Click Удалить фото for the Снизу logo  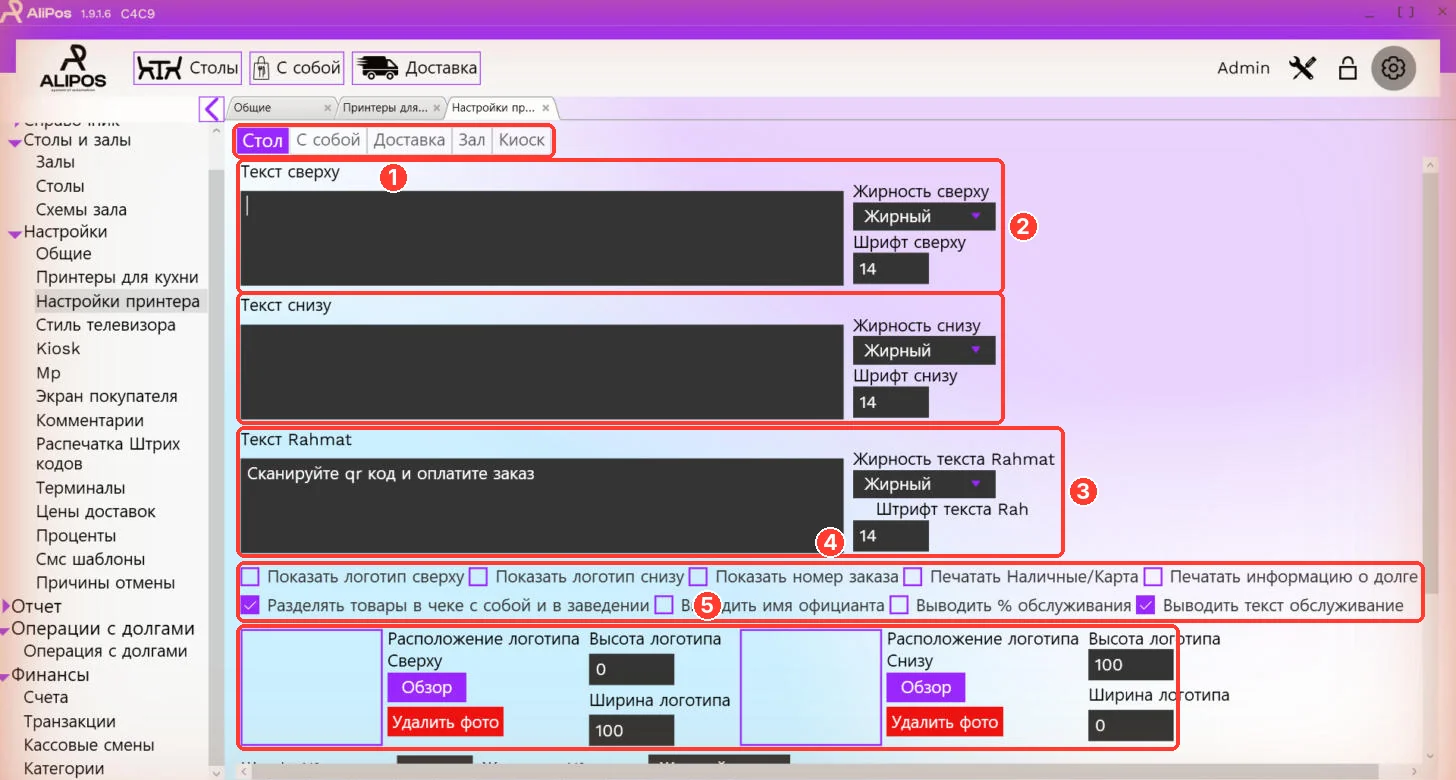[x=945, y=721]
